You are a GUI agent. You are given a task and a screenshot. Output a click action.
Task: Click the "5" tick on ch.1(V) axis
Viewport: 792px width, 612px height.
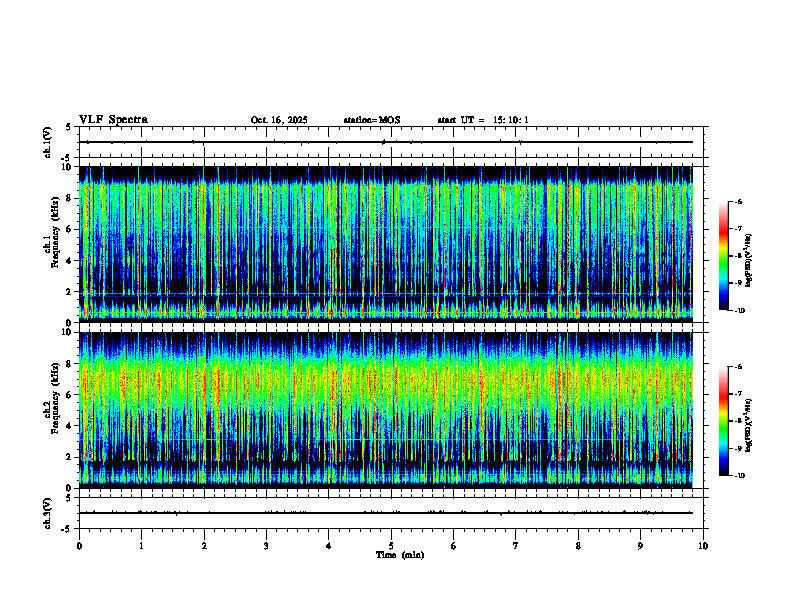69,127
